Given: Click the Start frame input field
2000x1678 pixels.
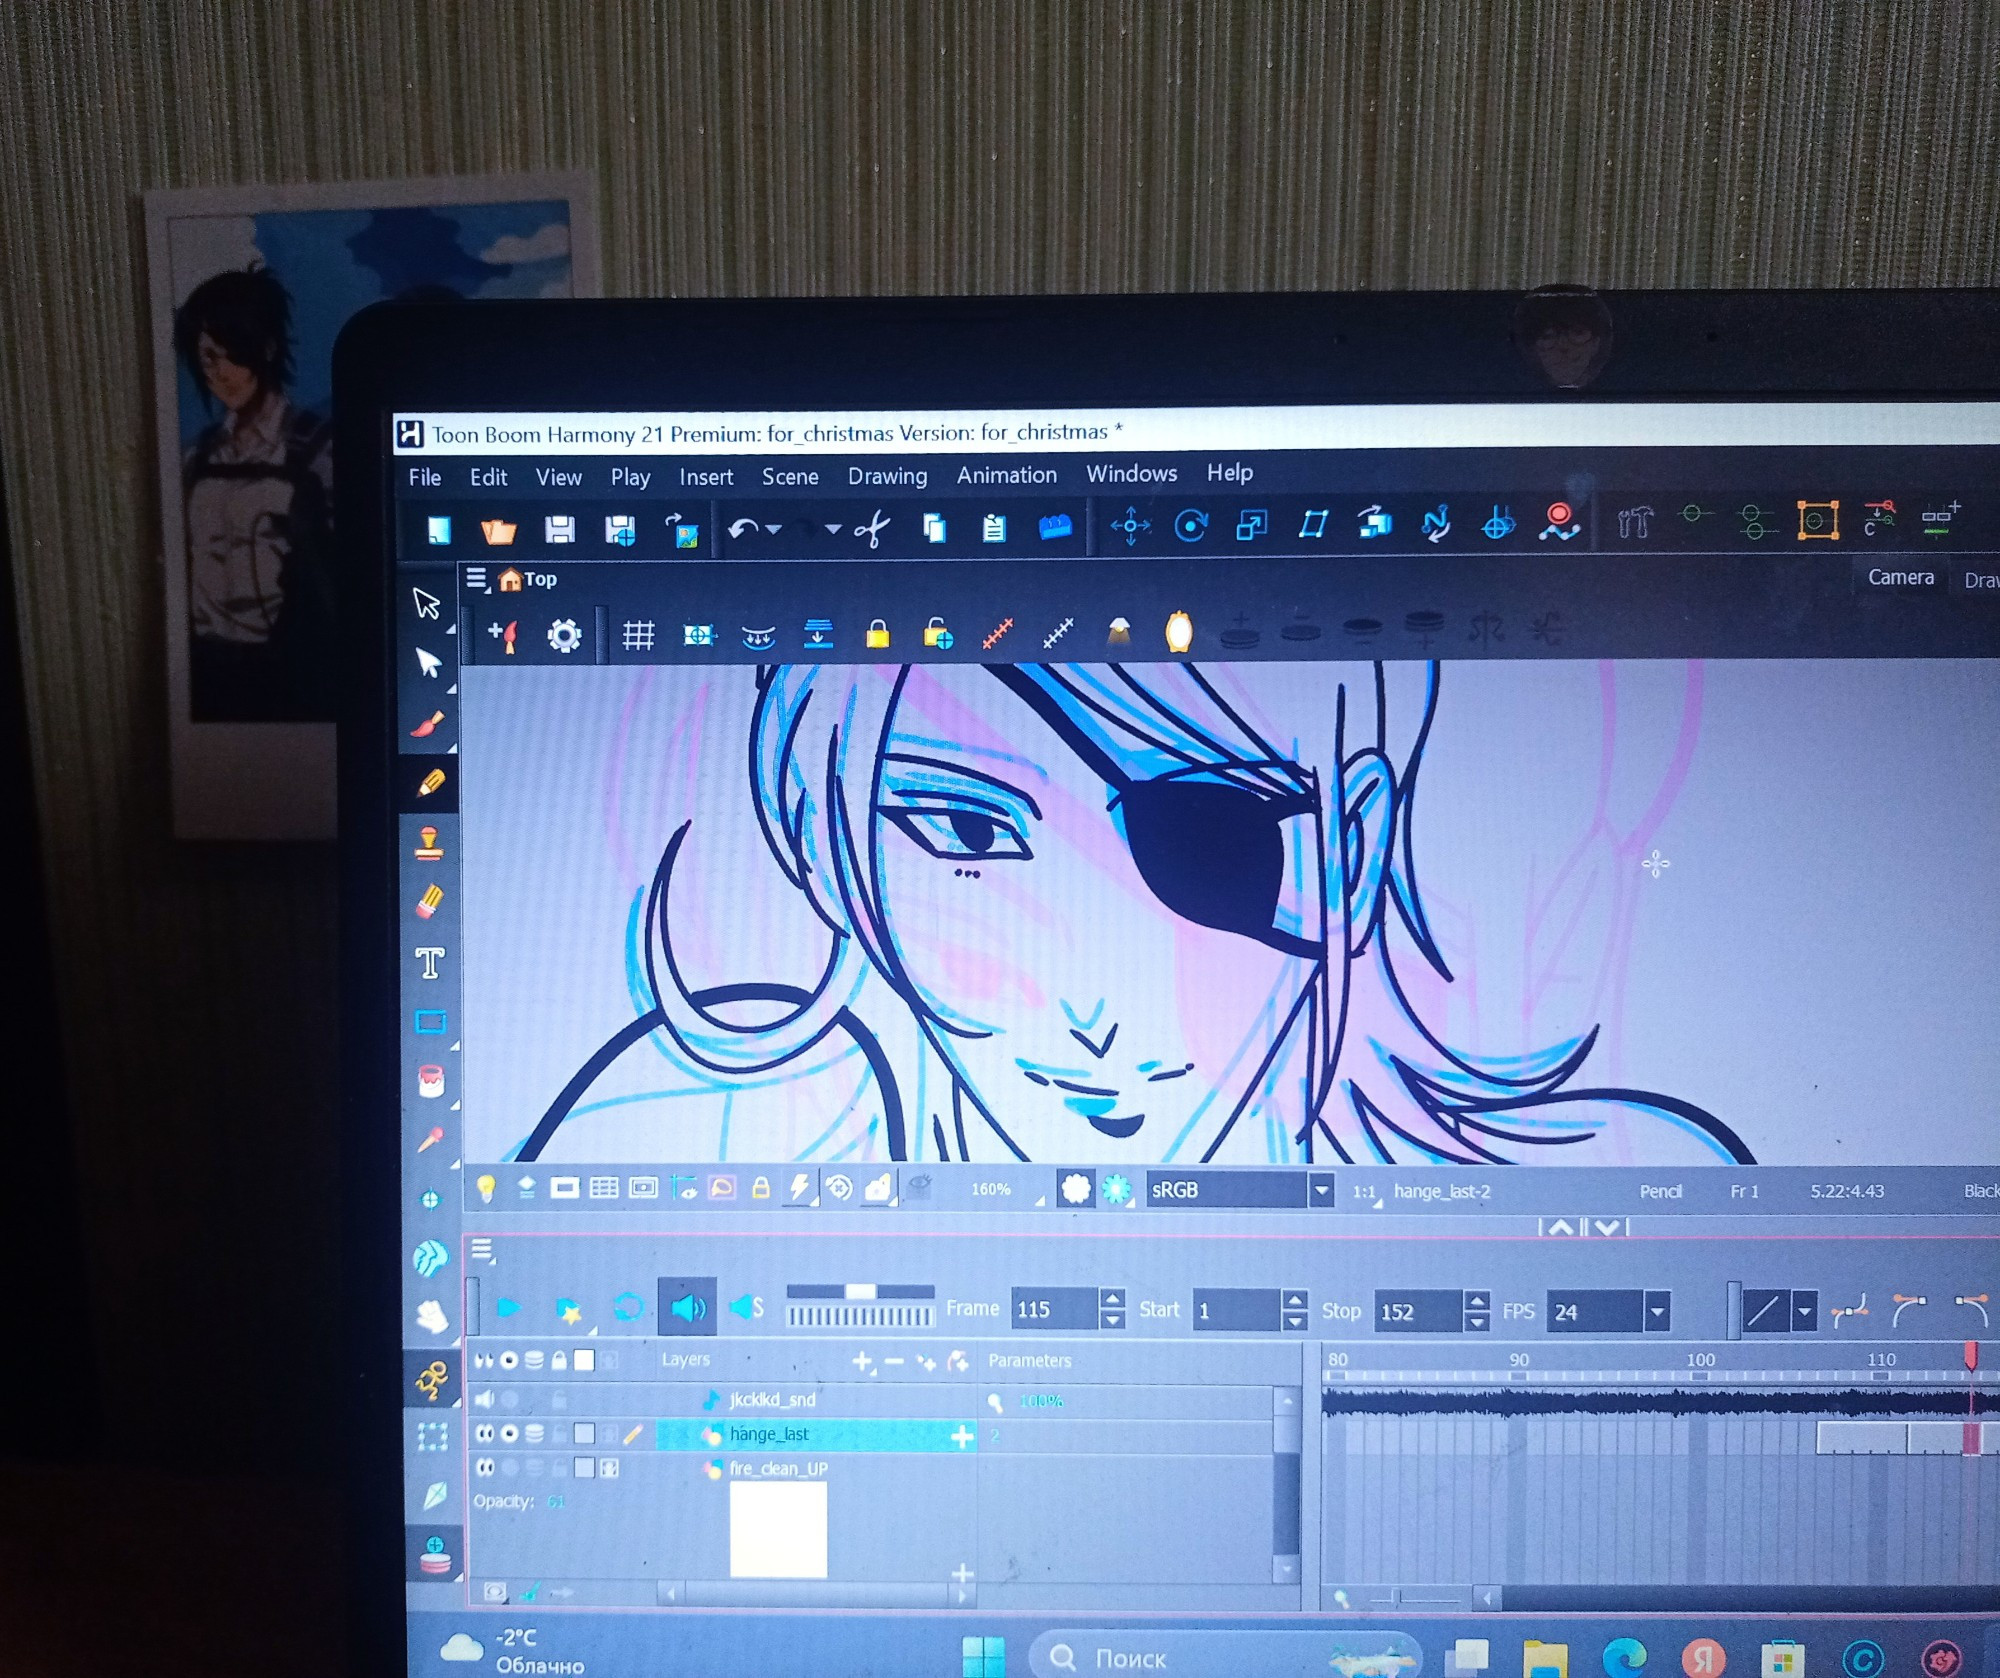Looking at the screenshot, I should 1236,1310.
